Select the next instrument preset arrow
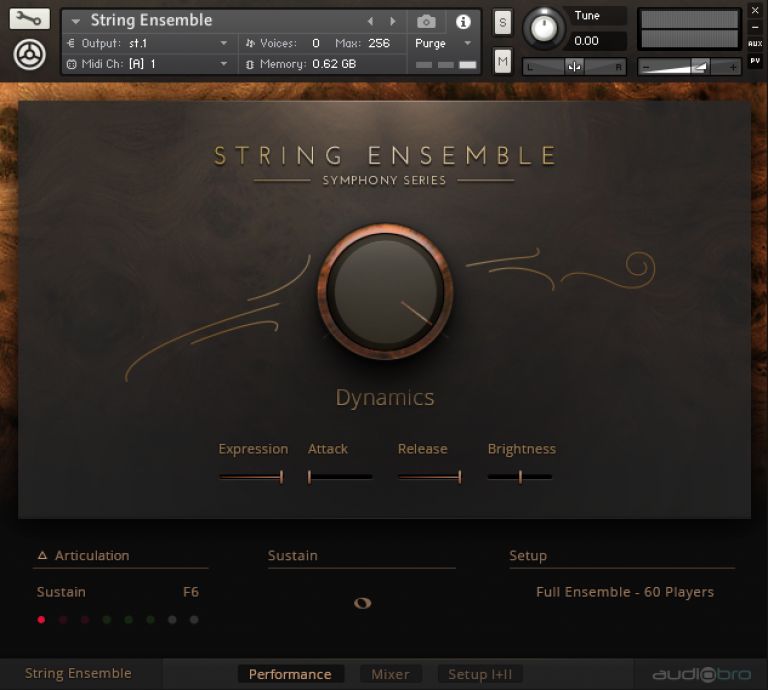Image resolution: width=768 pixels, height=690 pixels. (393, 21)
